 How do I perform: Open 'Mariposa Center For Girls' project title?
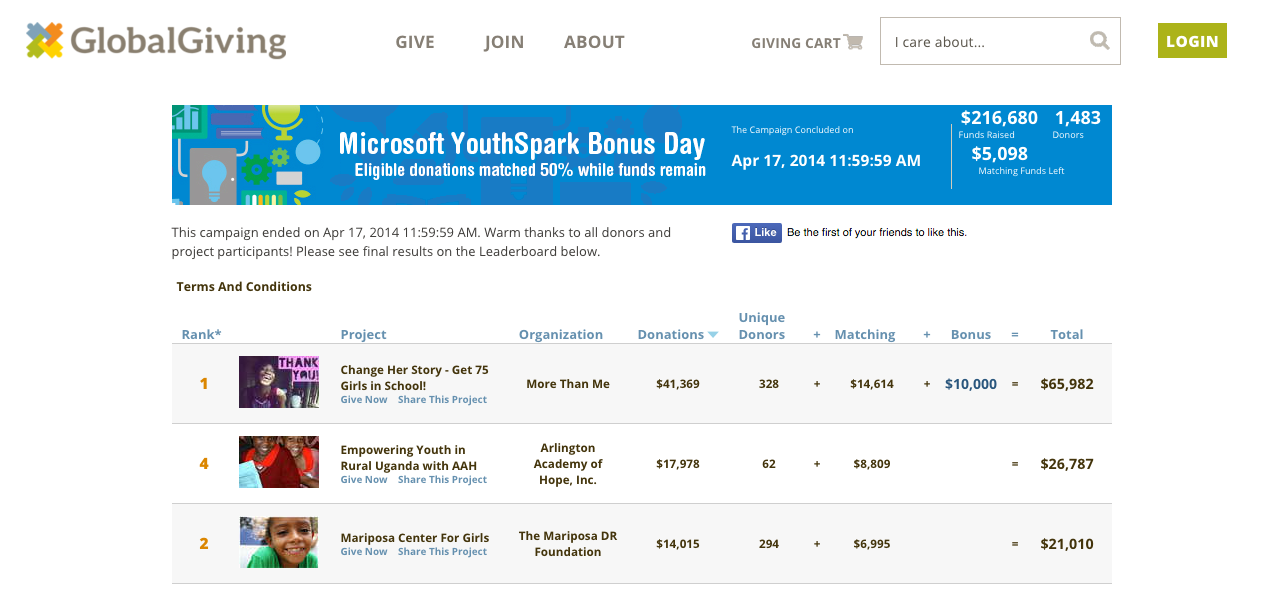coord(415,538)
